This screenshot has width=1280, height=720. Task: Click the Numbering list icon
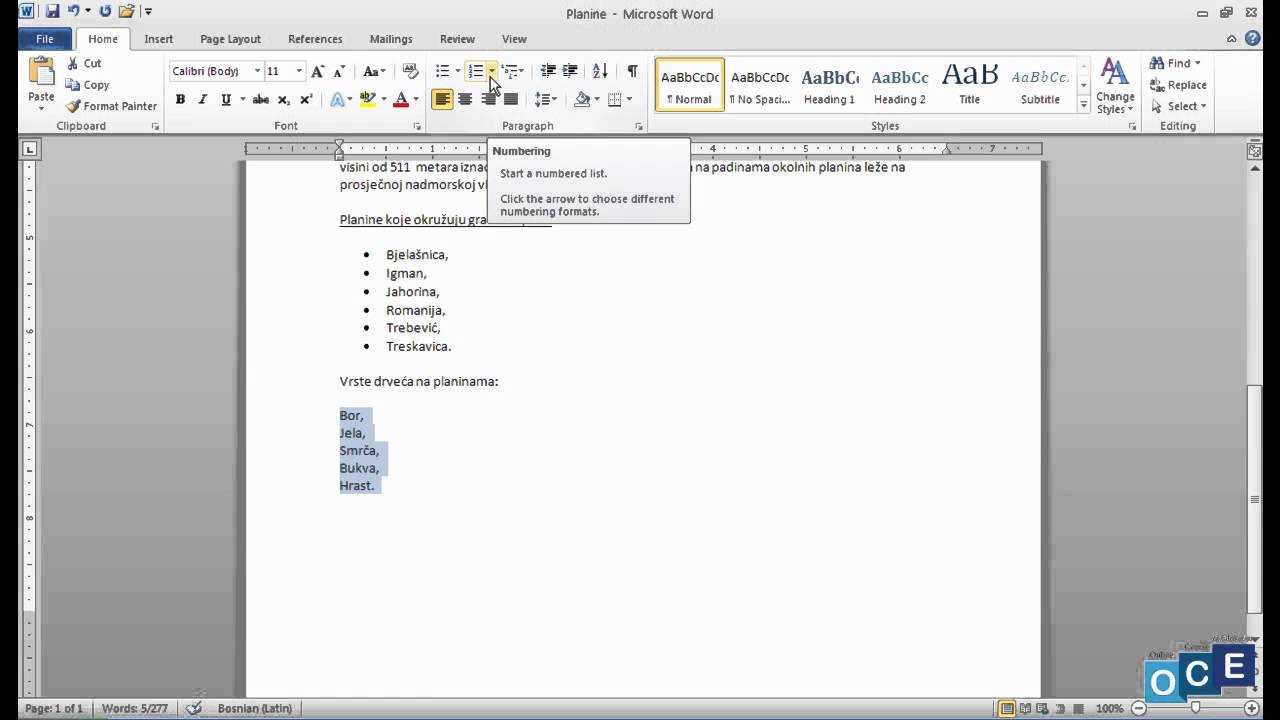coord(476,71)
